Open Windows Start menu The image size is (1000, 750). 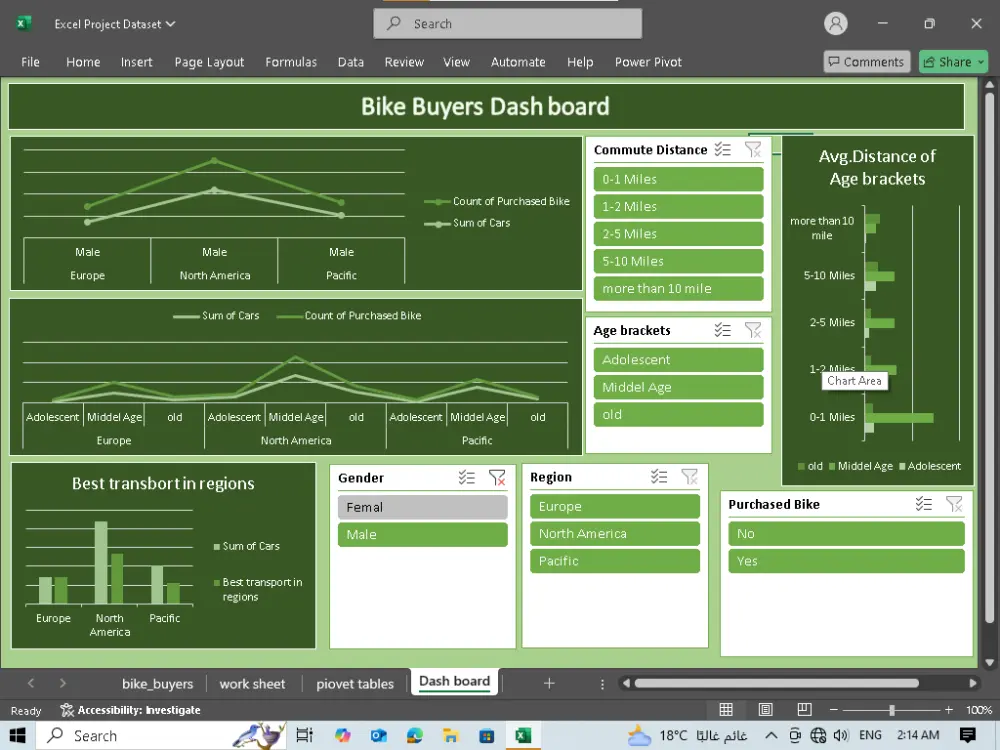[x=17, y=735]
